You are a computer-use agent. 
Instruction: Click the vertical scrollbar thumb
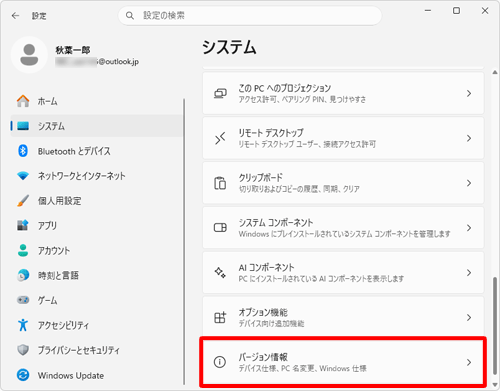(x=495, y=325)
